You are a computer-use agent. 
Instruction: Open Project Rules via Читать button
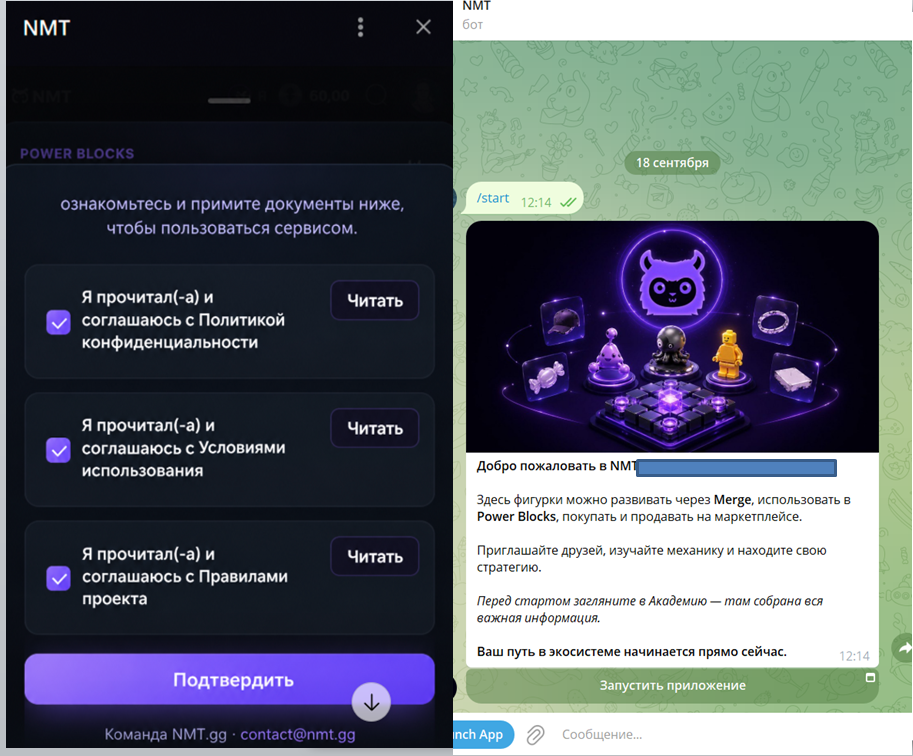pyautogui.click(x=375, y=556)
